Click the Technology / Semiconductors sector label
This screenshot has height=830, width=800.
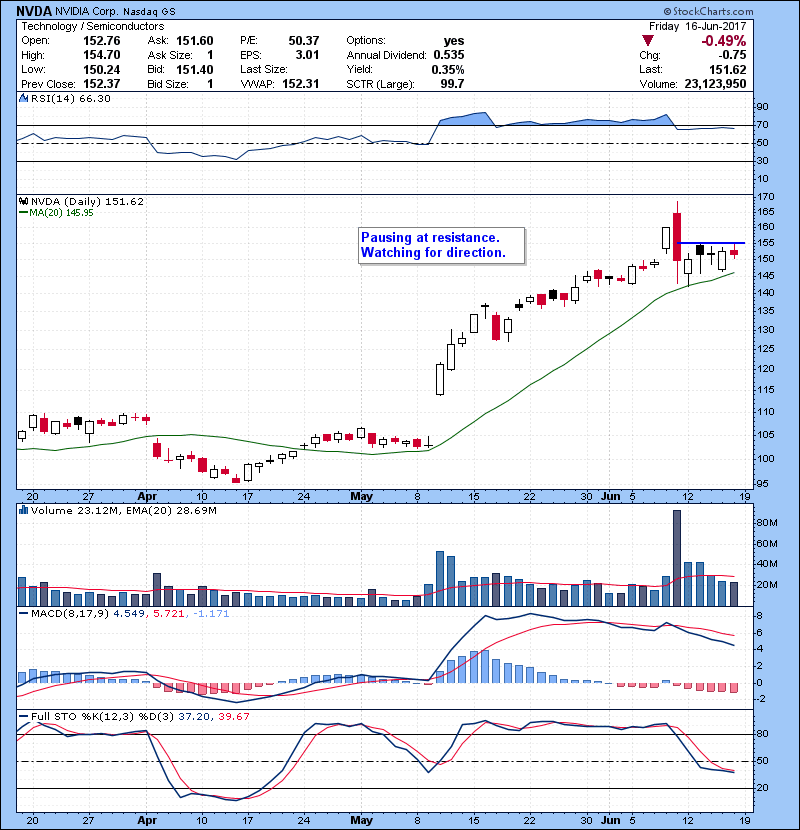93,26
